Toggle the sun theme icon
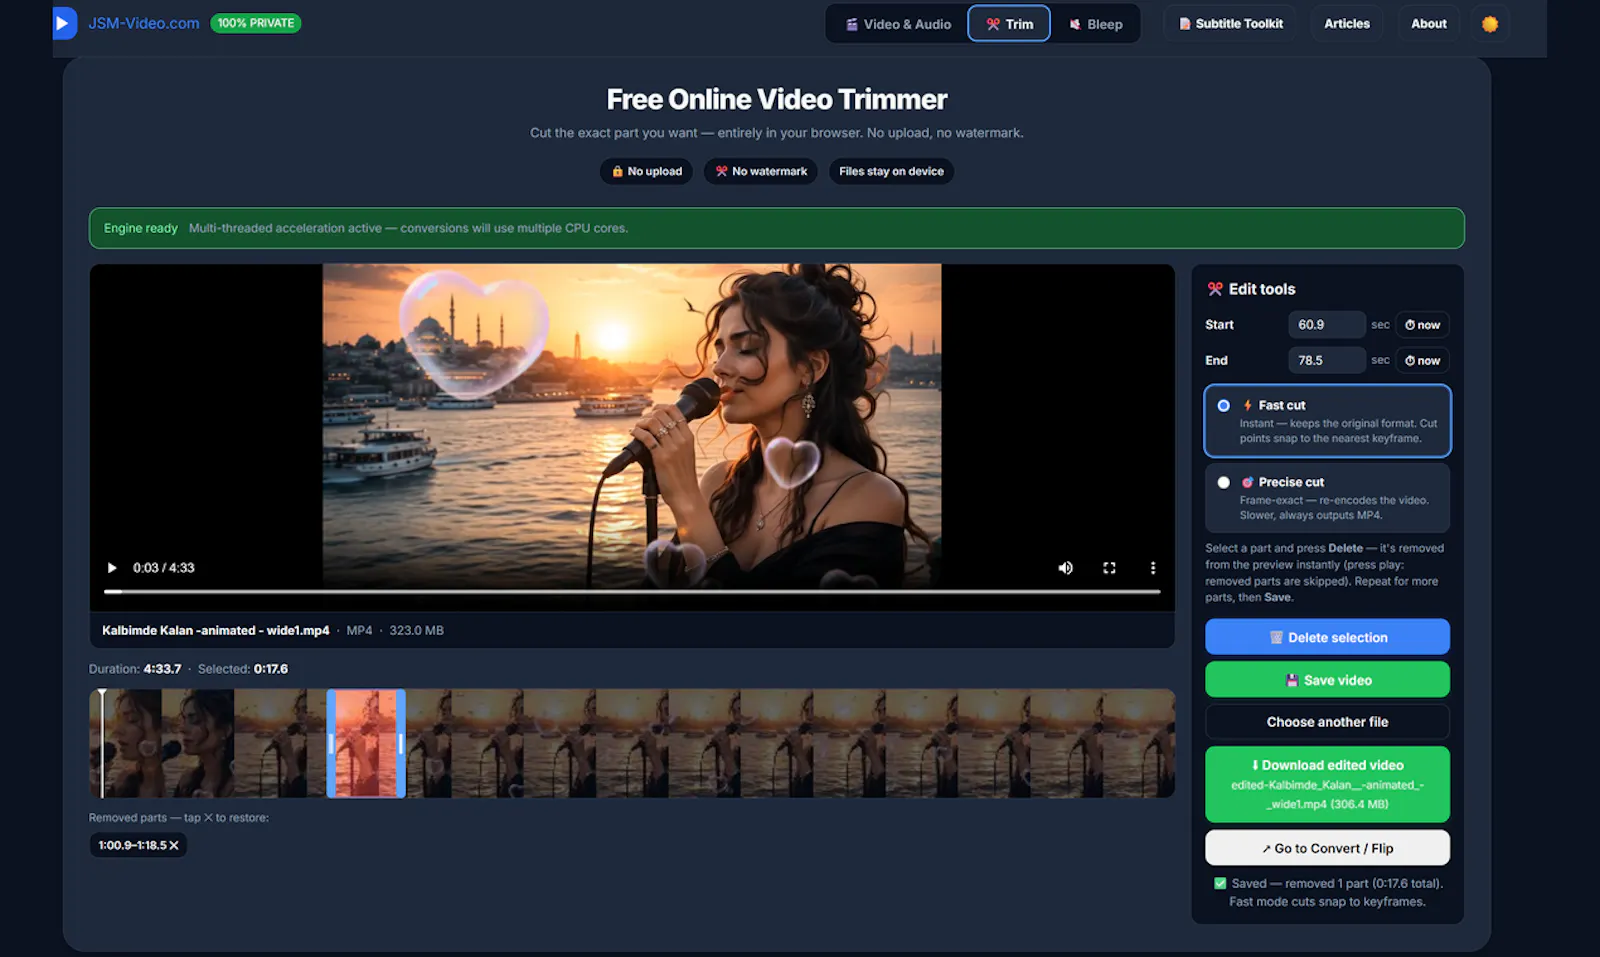Image resolution: width=1600 pixels, height=957 pixels. [1490, 24]
